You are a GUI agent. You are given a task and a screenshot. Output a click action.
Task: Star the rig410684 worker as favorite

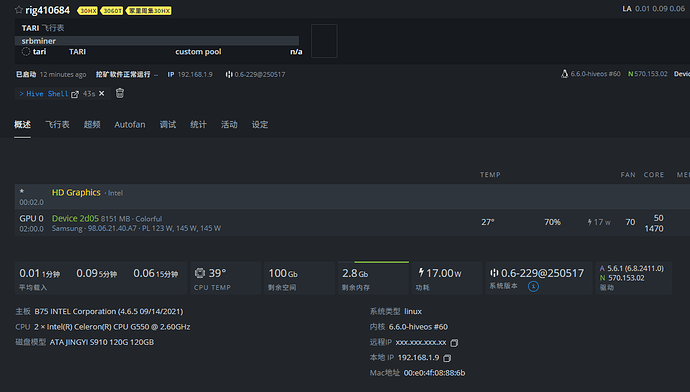tap(18, 10)
